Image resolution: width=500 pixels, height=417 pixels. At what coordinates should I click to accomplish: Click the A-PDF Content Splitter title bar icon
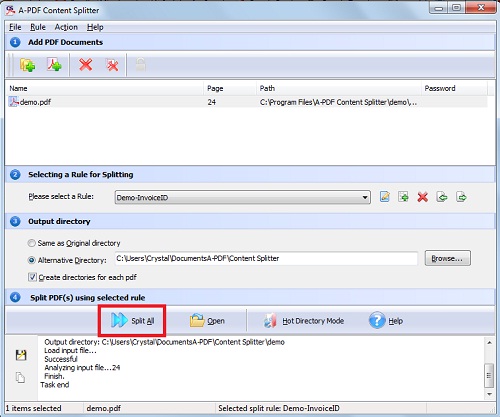tap(11, 10)
